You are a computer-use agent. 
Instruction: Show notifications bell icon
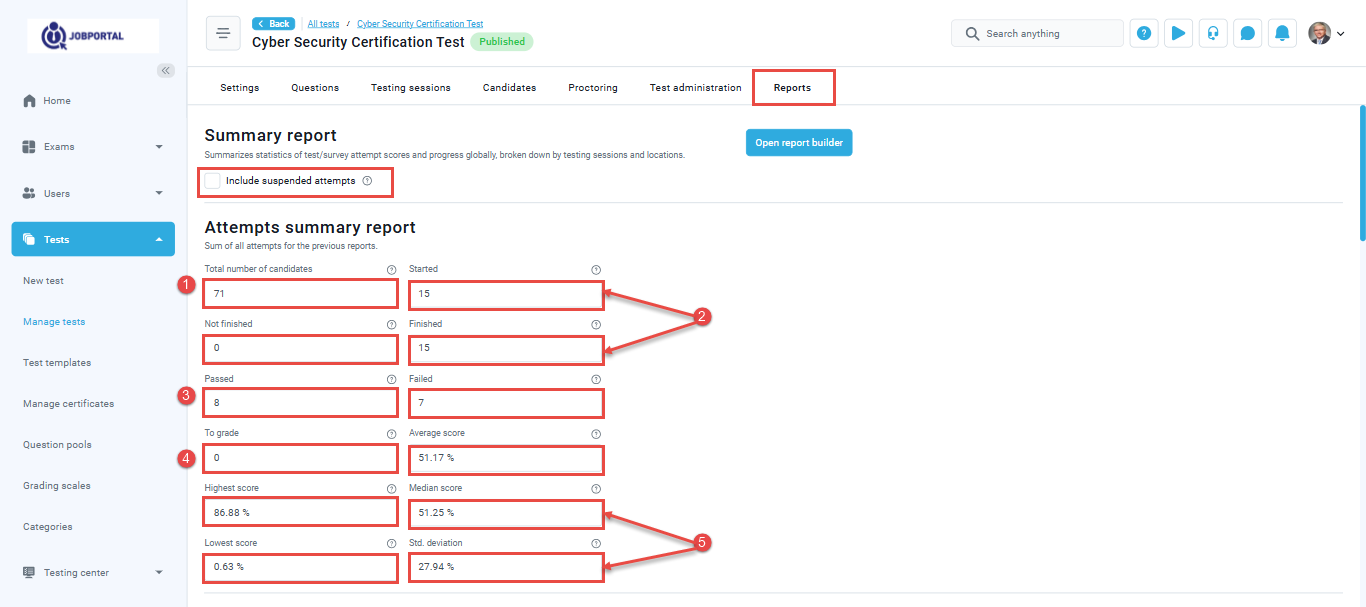[x=1282, y=33]
